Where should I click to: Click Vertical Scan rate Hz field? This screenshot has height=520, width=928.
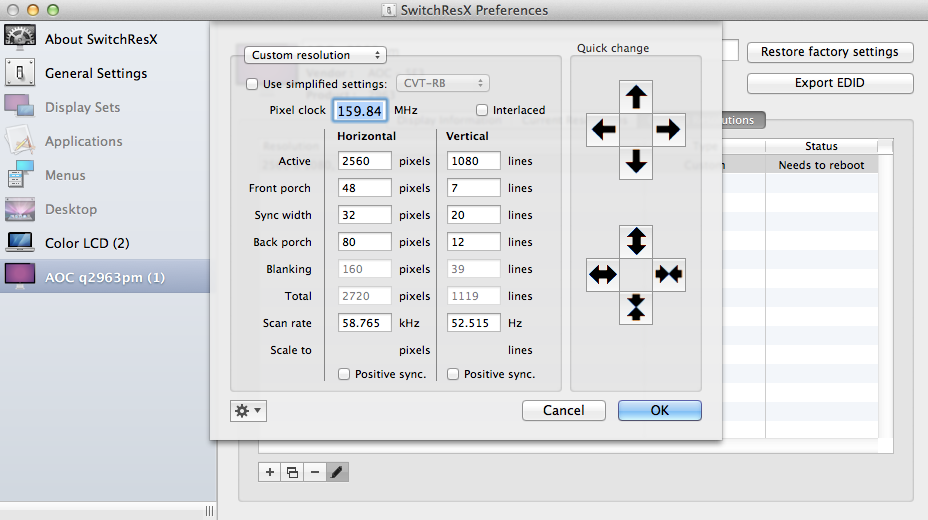coord(473,323)
